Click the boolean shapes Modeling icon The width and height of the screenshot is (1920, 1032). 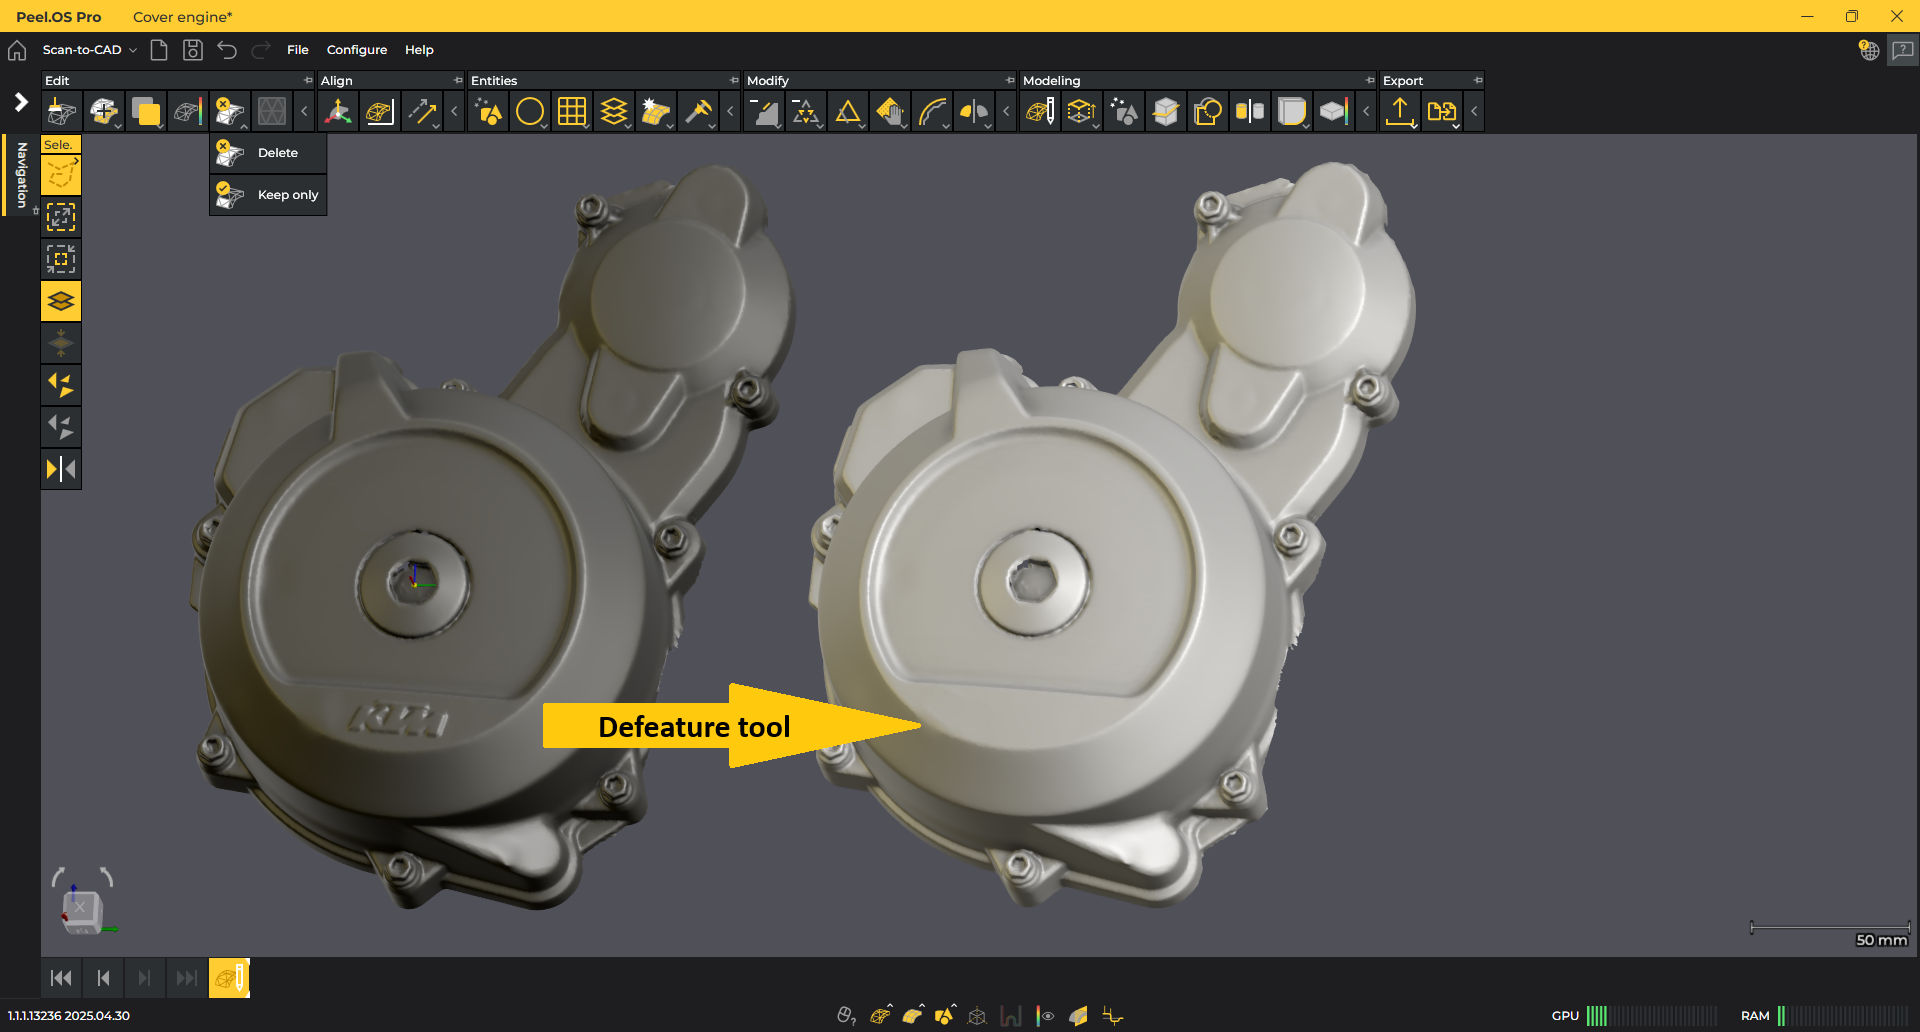point(1208,112)
